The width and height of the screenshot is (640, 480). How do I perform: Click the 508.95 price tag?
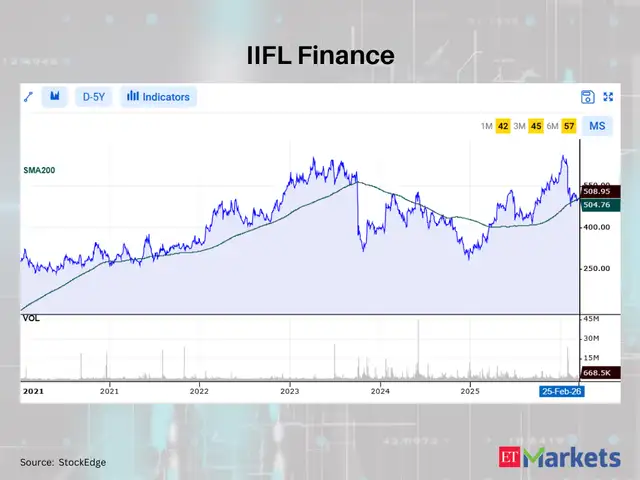(600, 191)
